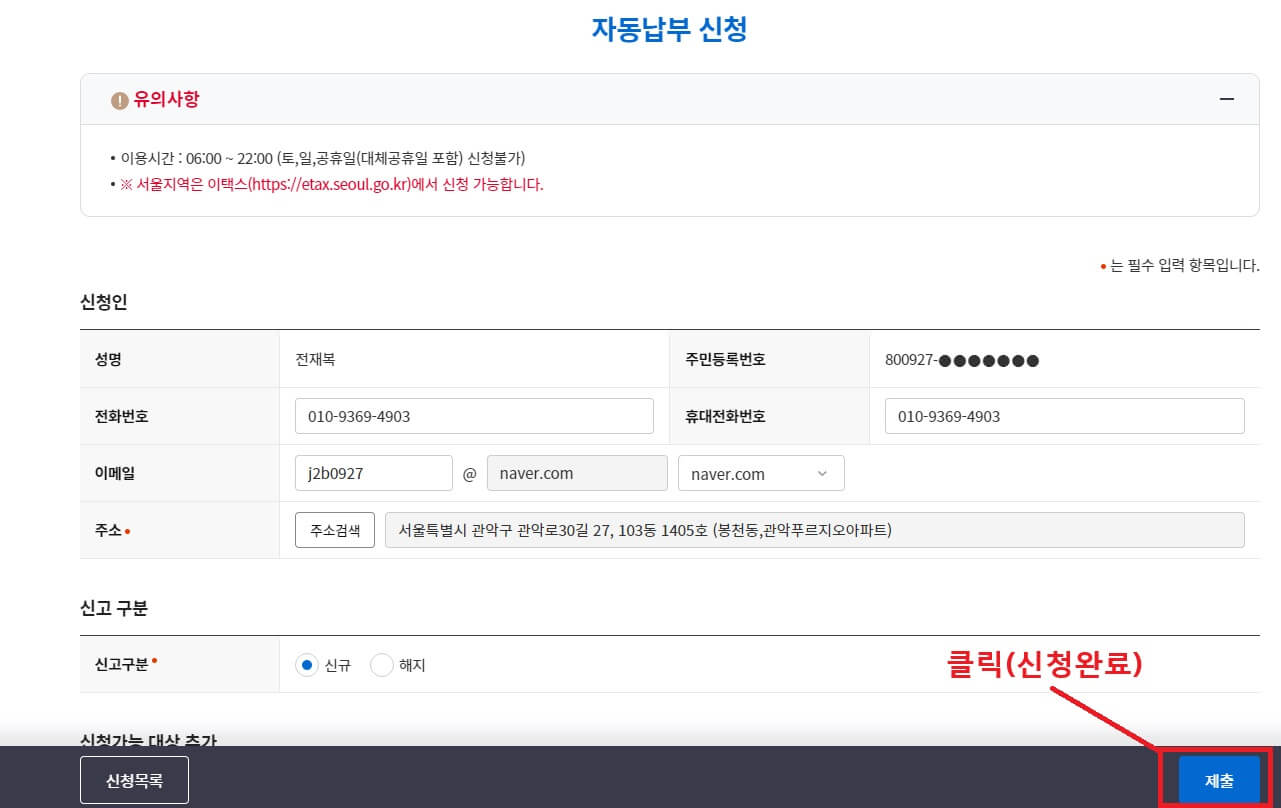Click the 이메일 label cell
This screenshot has width=1281, height=808.
tap(180, 473)
